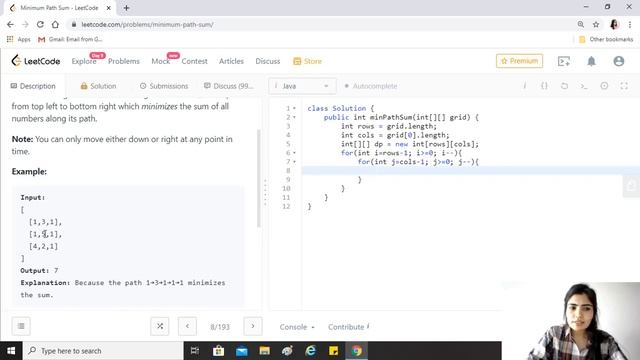Viewport: 640px width, 360px height.
Task: Click the Windows taskbar search box
Action: (x=102, y=351)
